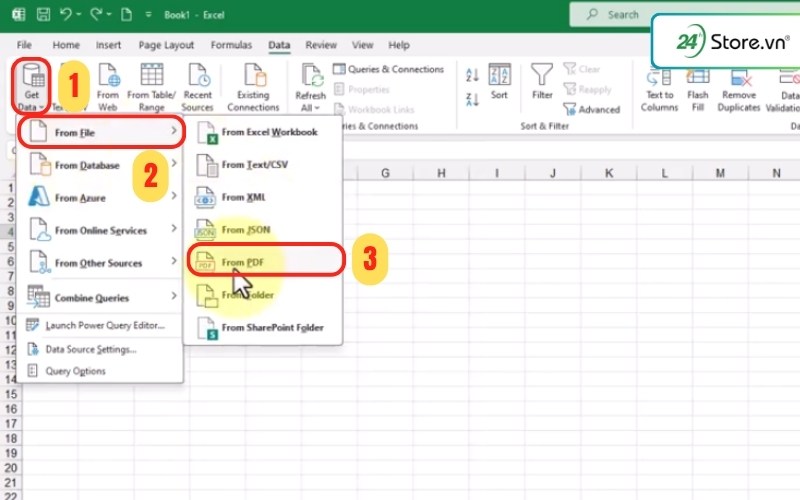Select column G header
800x500 pixels.
pos(385,173)
